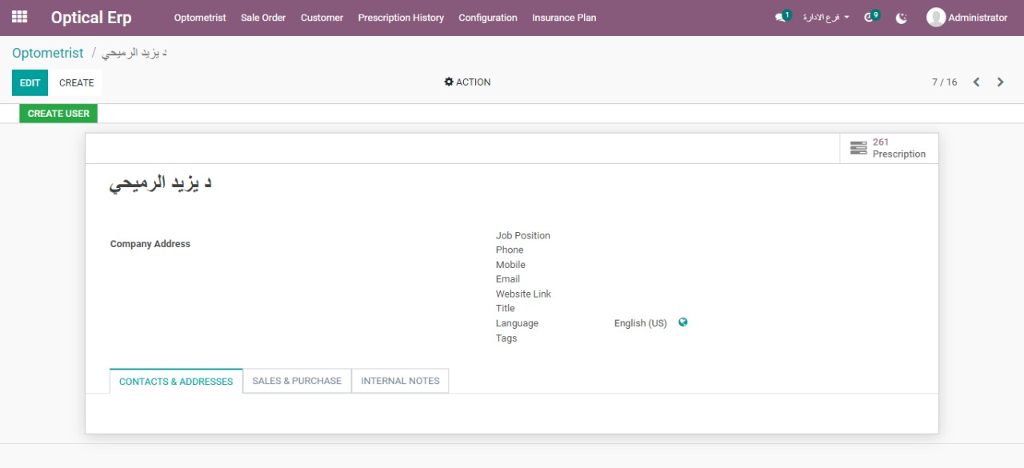
Task: Switch to Sales & Purchase tab
Action: (x=297, y=381)
